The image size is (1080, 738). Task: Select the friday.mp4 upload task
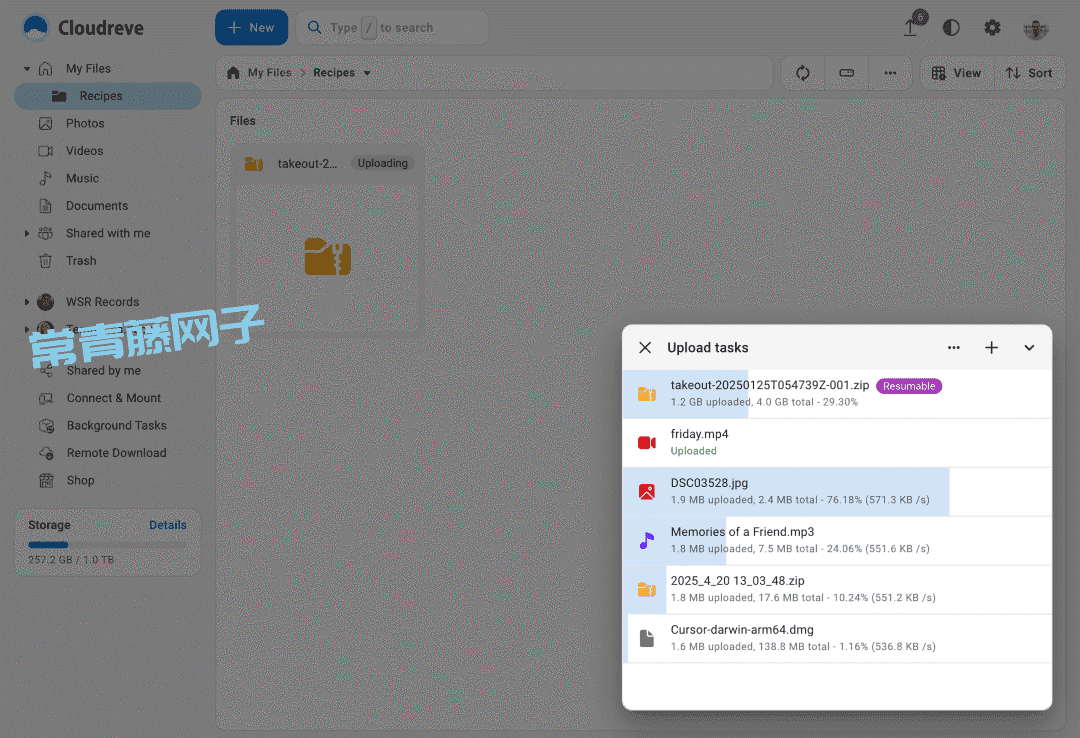837,443
